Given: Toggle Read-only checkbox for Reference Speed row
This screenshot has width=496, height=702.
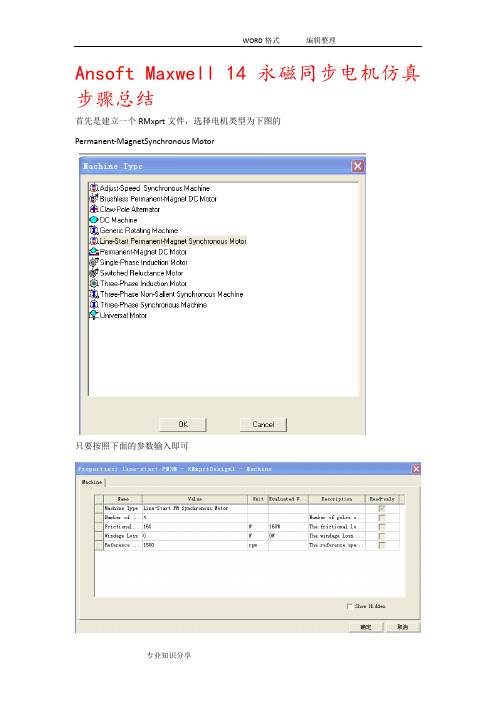Looking at the screenshot, I should 381,545.
